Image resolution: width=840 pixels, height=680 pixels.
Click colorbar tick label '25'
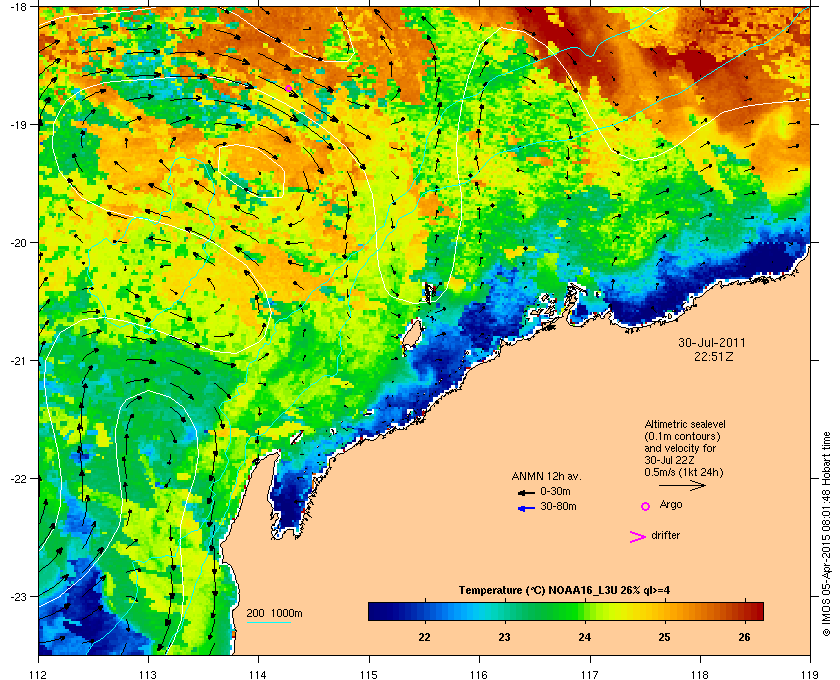coord(664,637)
